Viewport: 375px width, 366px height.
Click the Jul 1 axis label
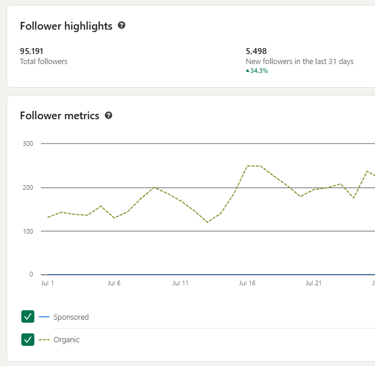pyautogui.click(x=47, y=283)
